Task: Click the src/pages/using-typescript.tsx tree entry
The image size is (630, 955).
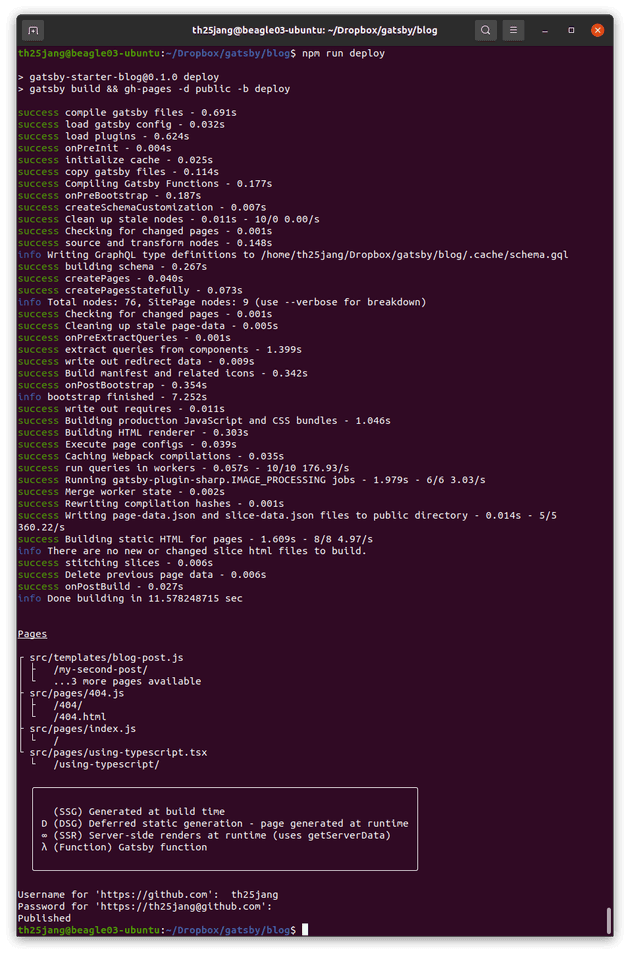Action: pyautogui.click(x=118, y=752)
